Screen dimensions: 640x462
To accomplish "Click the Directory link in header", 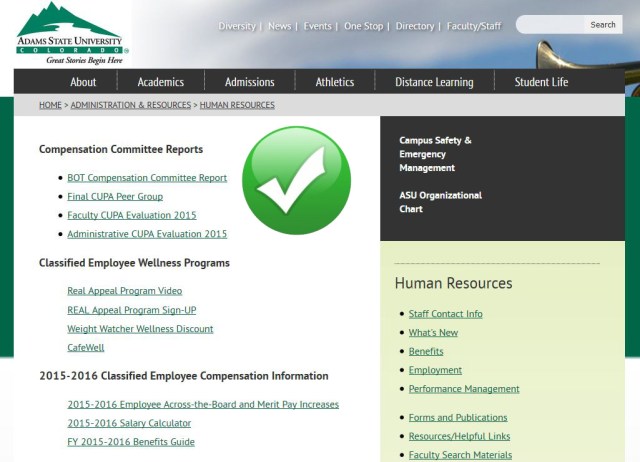I will point(414,26).
